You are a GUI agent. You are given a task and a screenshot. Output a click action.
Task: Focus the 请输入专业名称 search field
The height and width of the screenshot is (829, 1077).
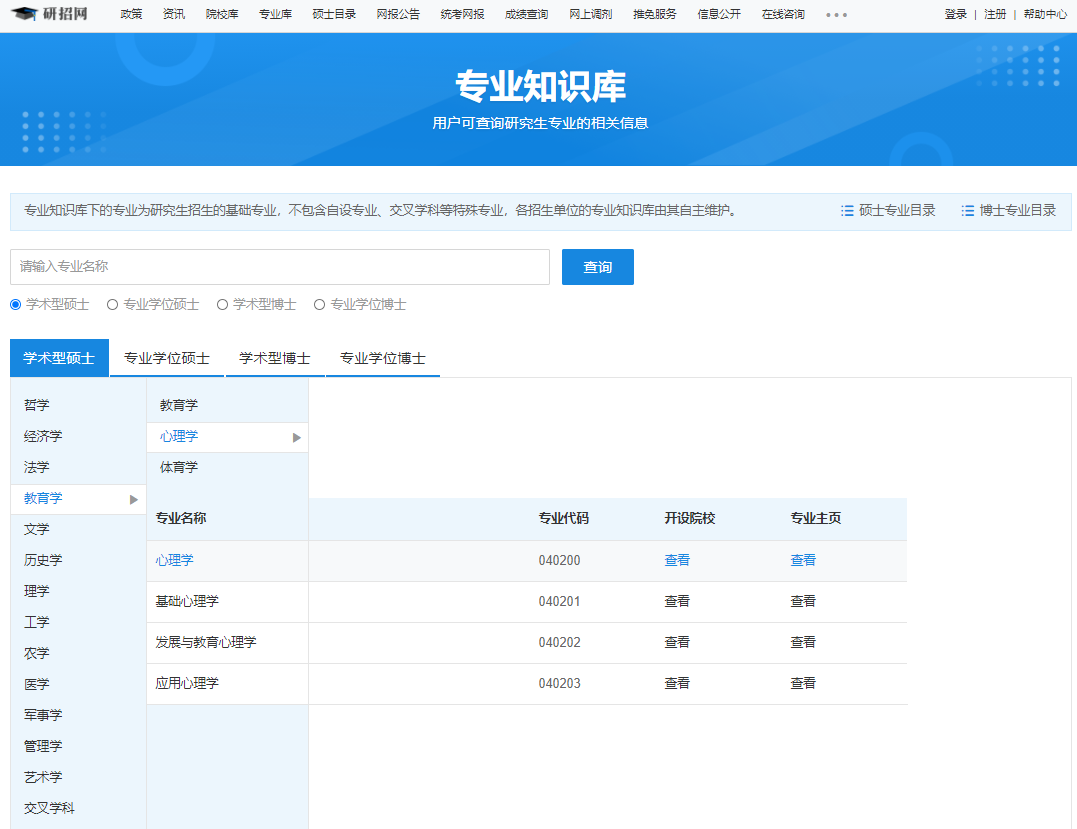pyautogui.click(x=280, y=267)
